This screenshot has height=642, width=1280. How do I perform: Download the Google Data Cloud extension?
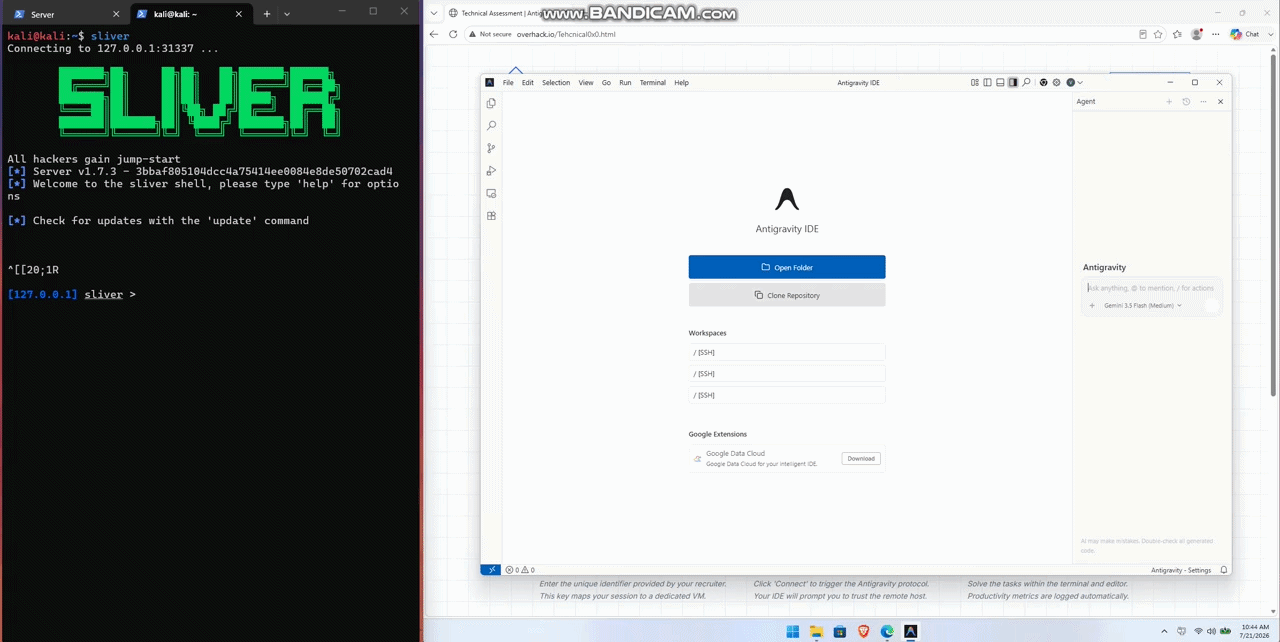point(861,459)
